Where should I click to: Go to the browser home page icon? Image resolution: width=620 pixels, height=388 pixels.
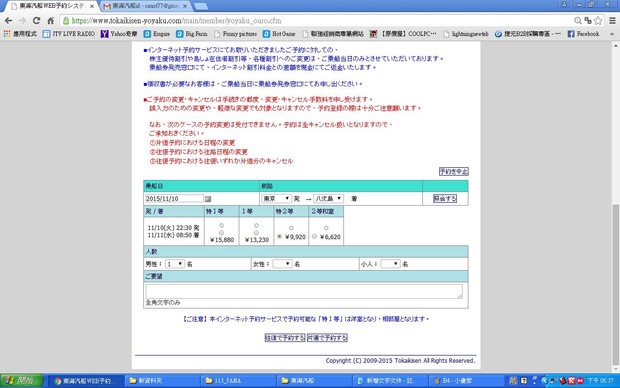point(51,21)
